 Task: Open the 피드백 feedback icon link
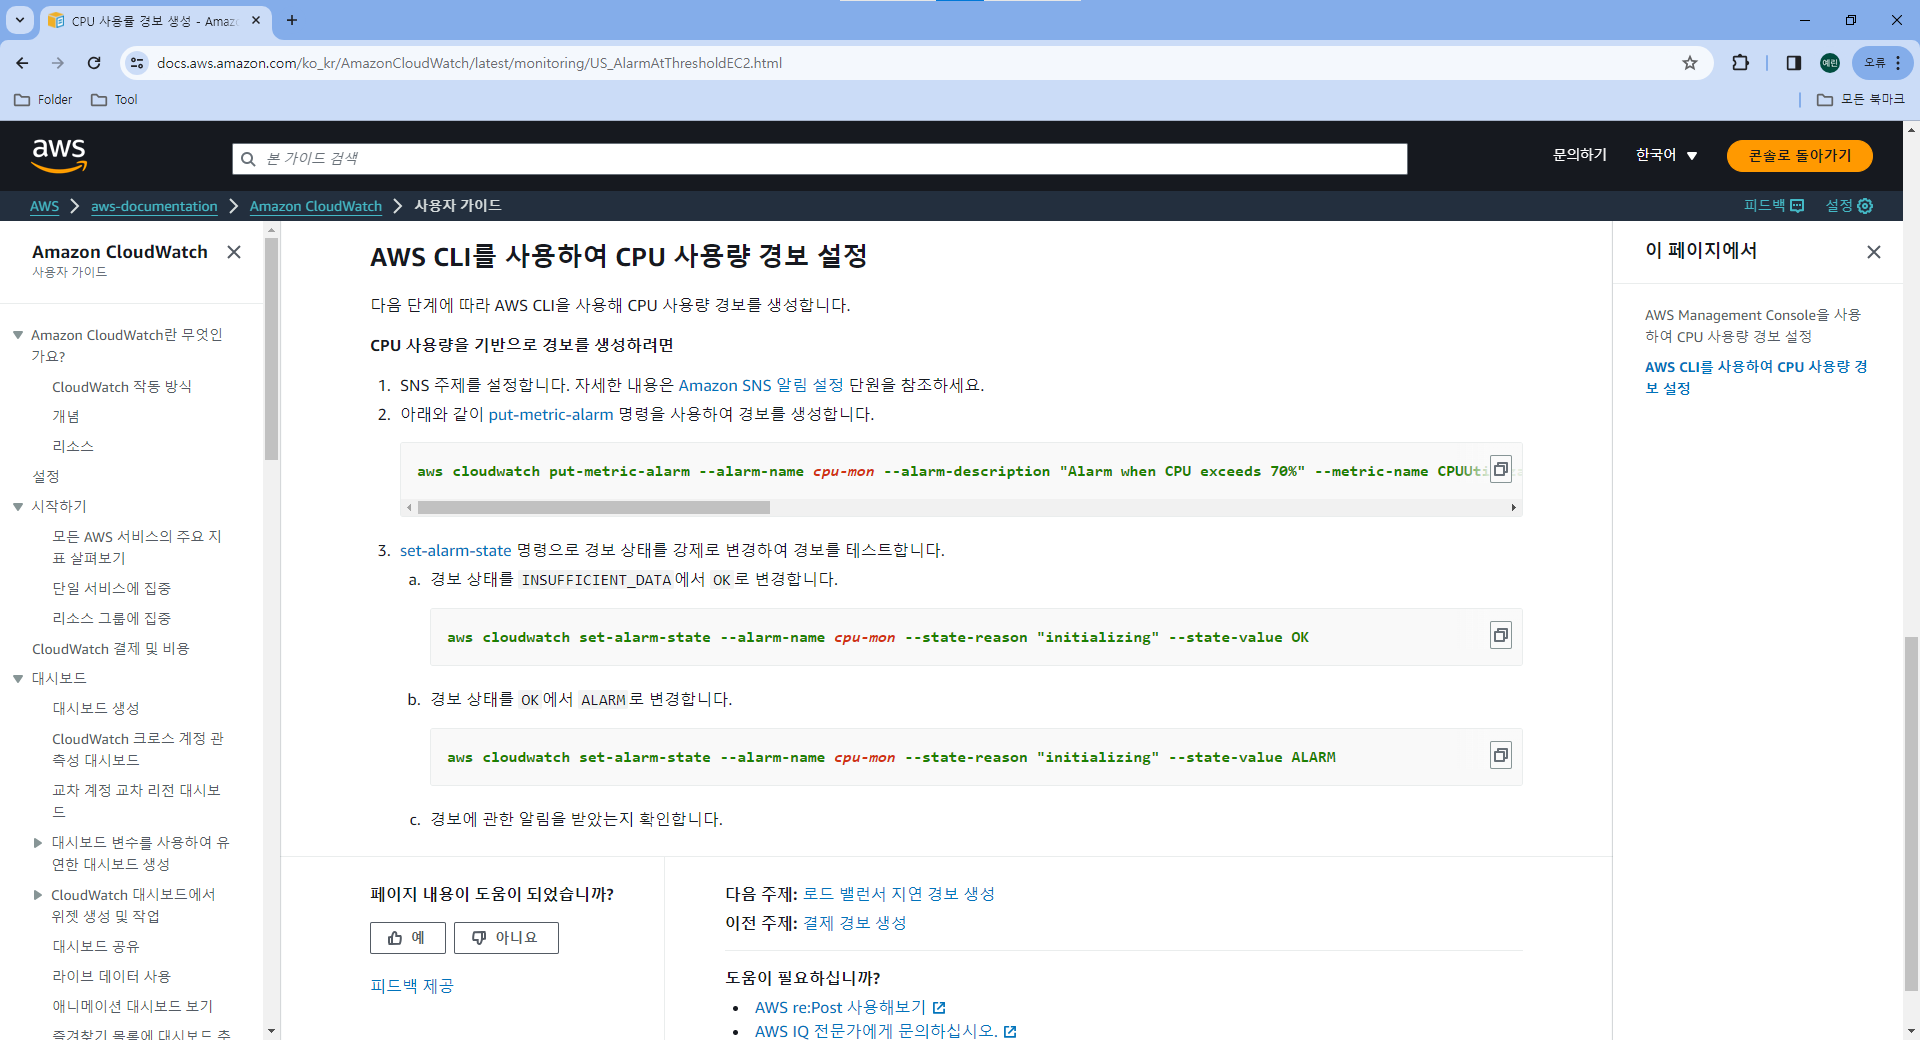(1774, 205)
